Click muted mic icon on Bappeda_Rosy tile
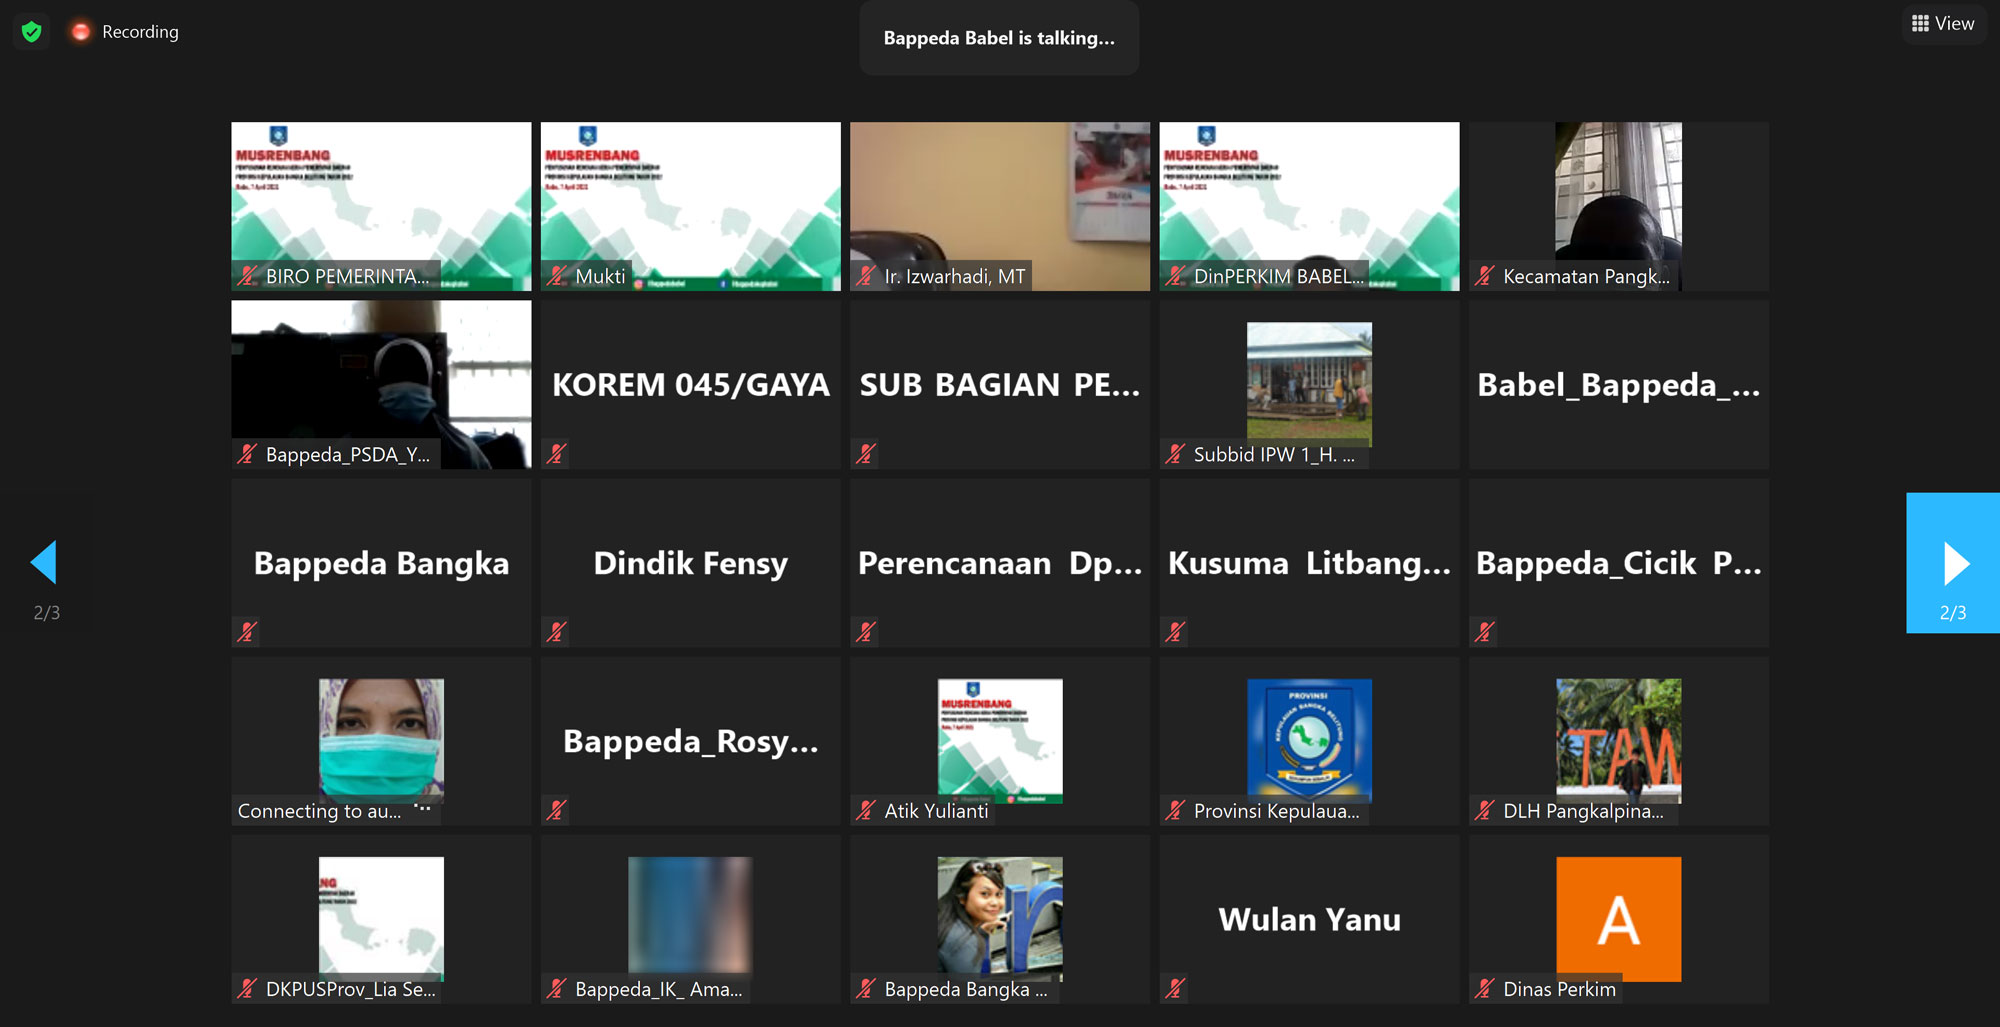Image resolution: width=2000 pixels, height=1027 pixels. pos(557,810)
